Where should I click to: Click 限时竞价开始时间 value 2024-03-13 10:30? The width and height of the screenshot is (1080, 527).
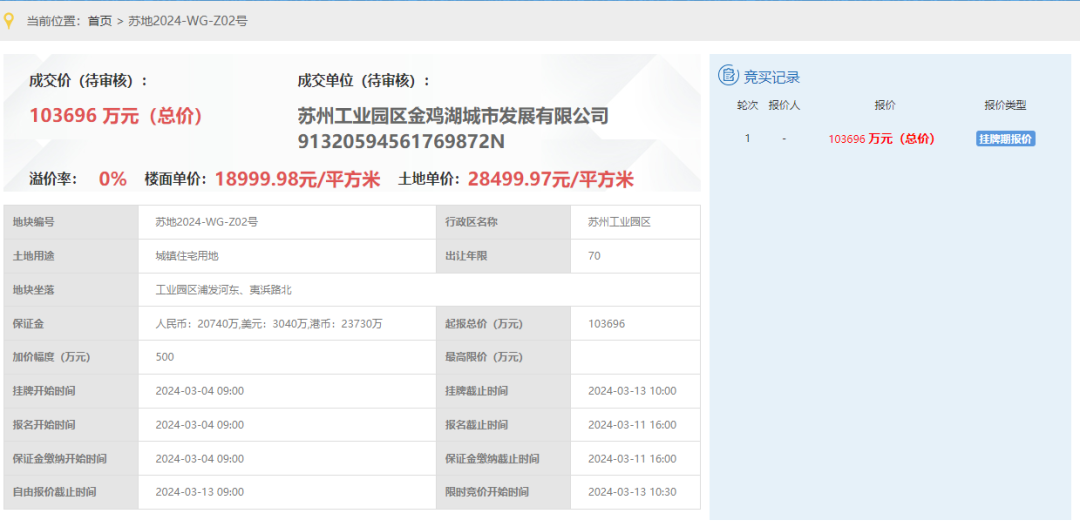coord(632,492)
